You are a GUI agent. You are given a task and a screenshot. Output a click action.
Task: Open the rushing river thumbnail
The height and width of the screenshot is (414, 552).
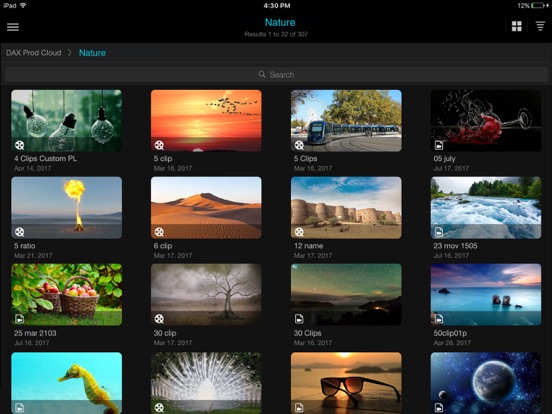click(486, 208)
